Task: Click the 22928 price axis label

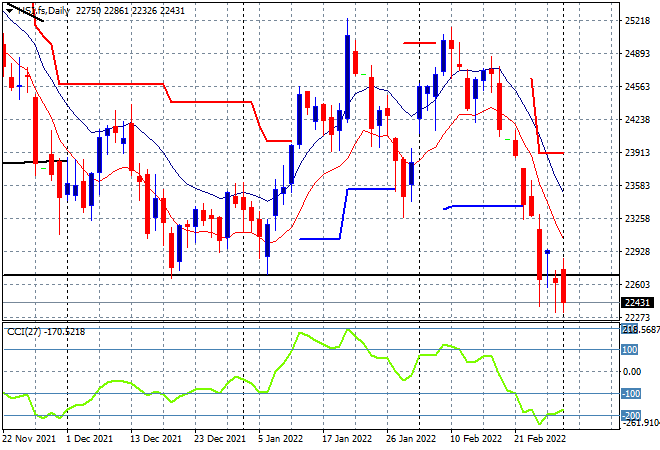Action: (637, 252)
